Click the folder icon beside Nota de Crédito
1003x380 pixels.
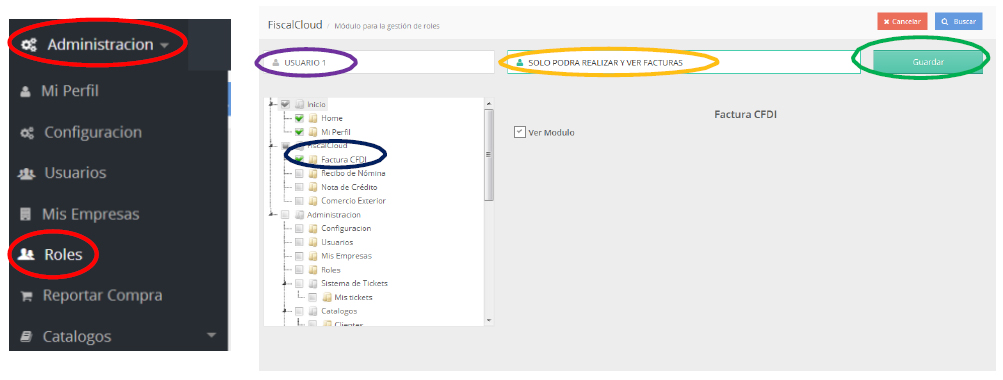coord(313,187)
